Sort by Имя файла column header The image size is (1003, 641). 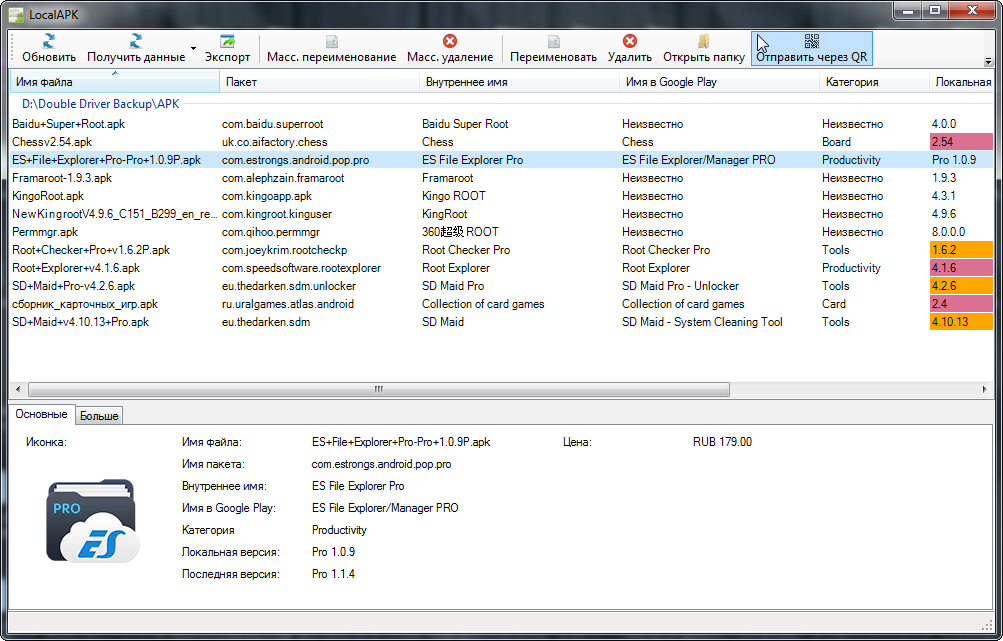tap(115, 82)
